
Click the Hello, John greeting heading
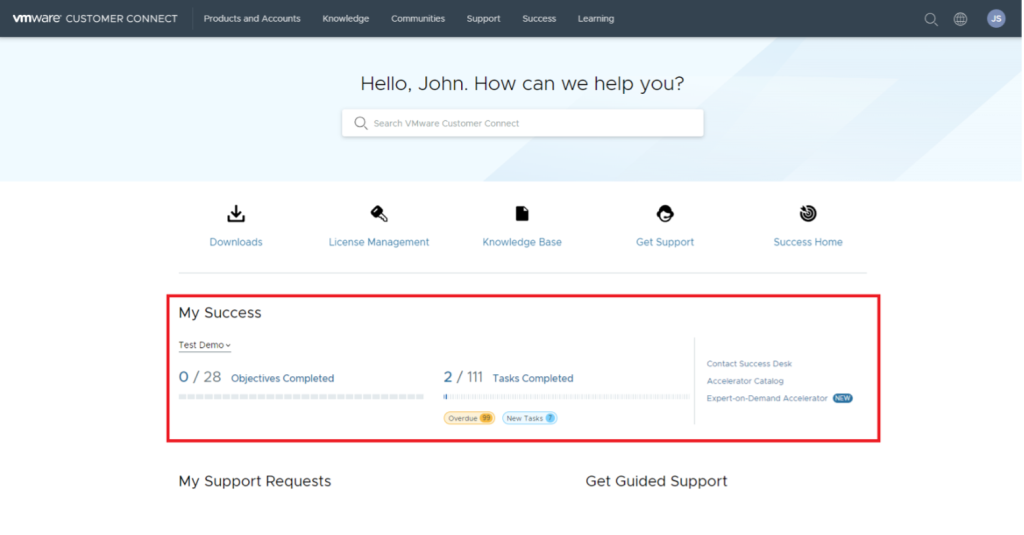[522, 84]
